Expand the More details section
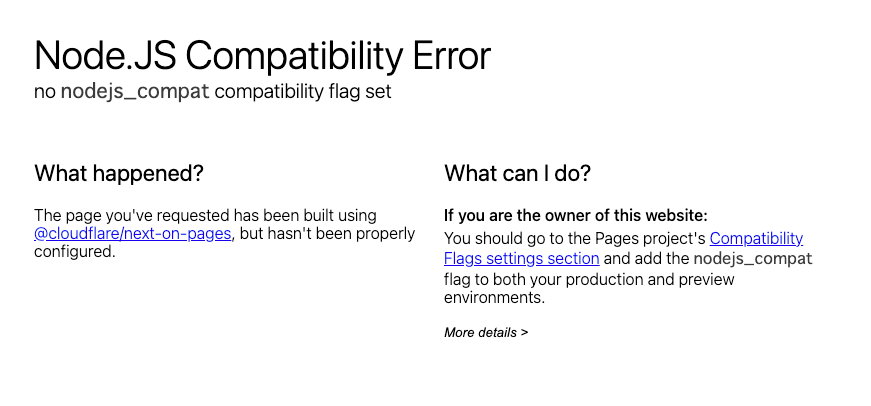 point(486,333)
